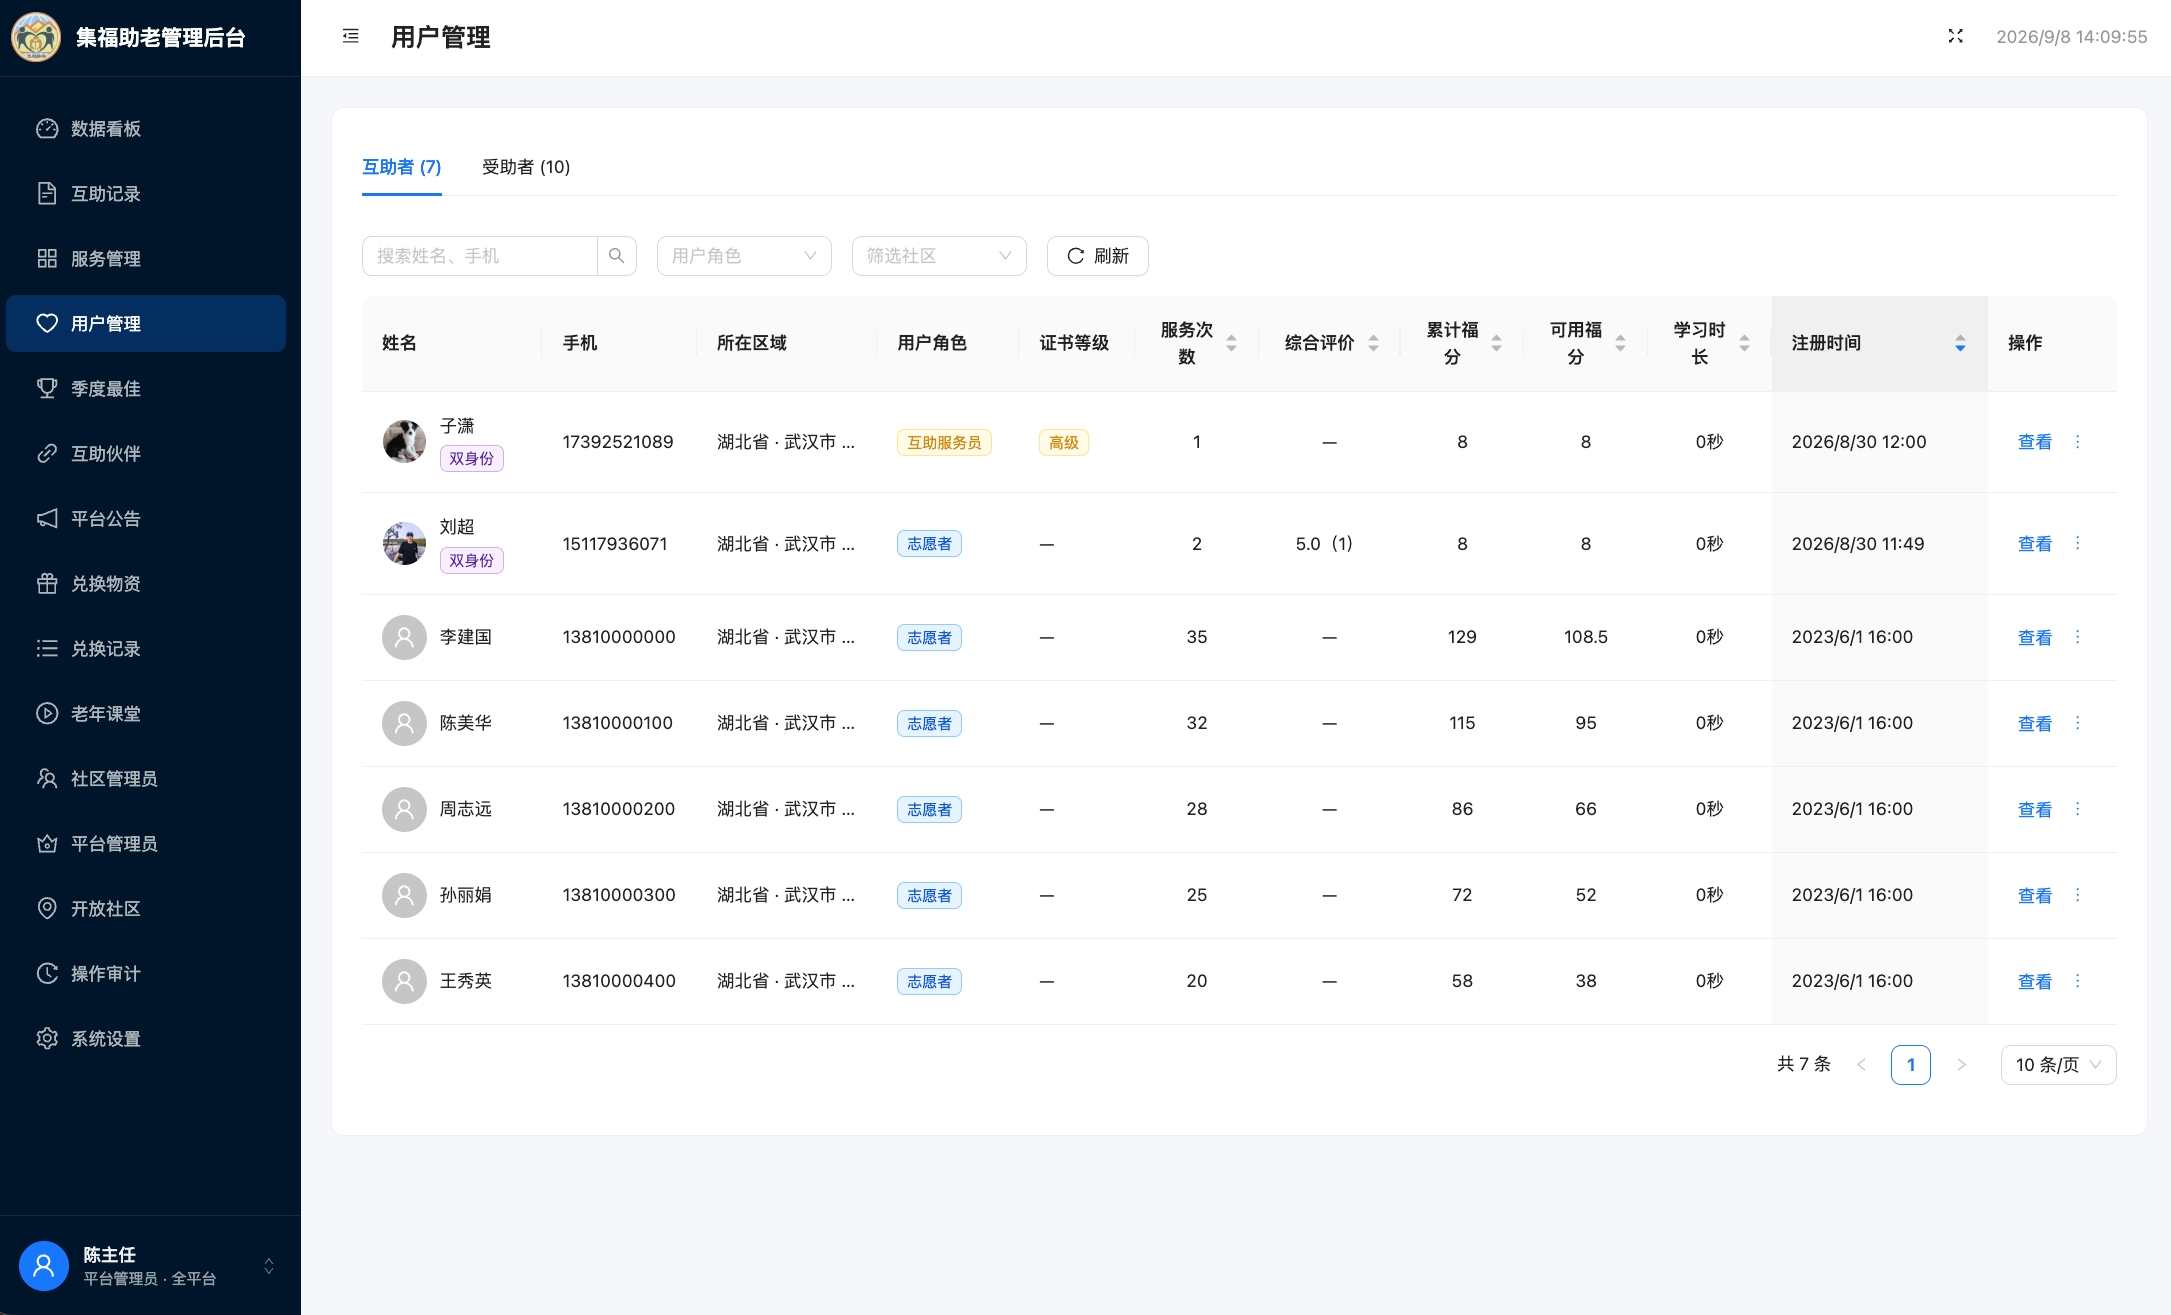Click 查看 link for 王秀英
The image size is (2171, 1315).
coord(2034,981)
